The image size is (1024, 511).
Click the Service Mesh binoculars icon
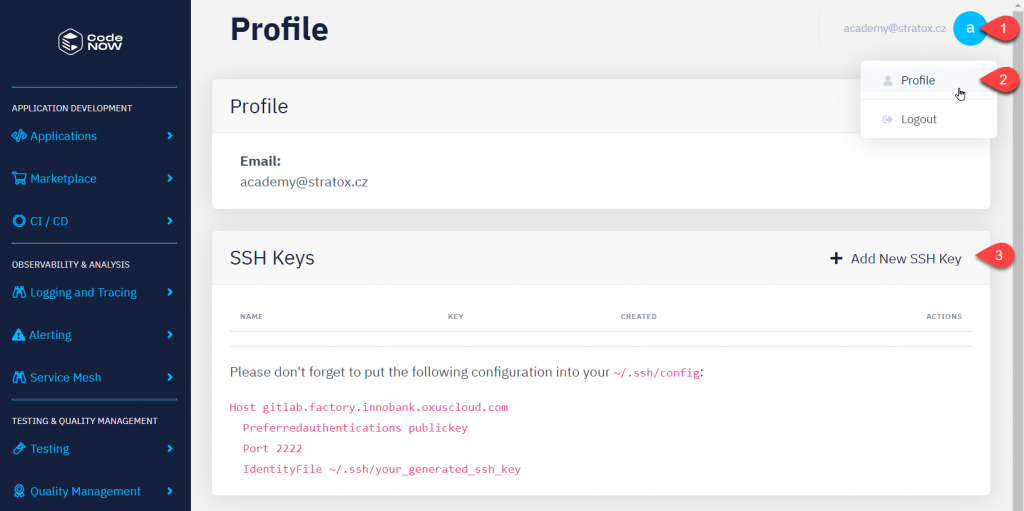click(x=19, y=378)
